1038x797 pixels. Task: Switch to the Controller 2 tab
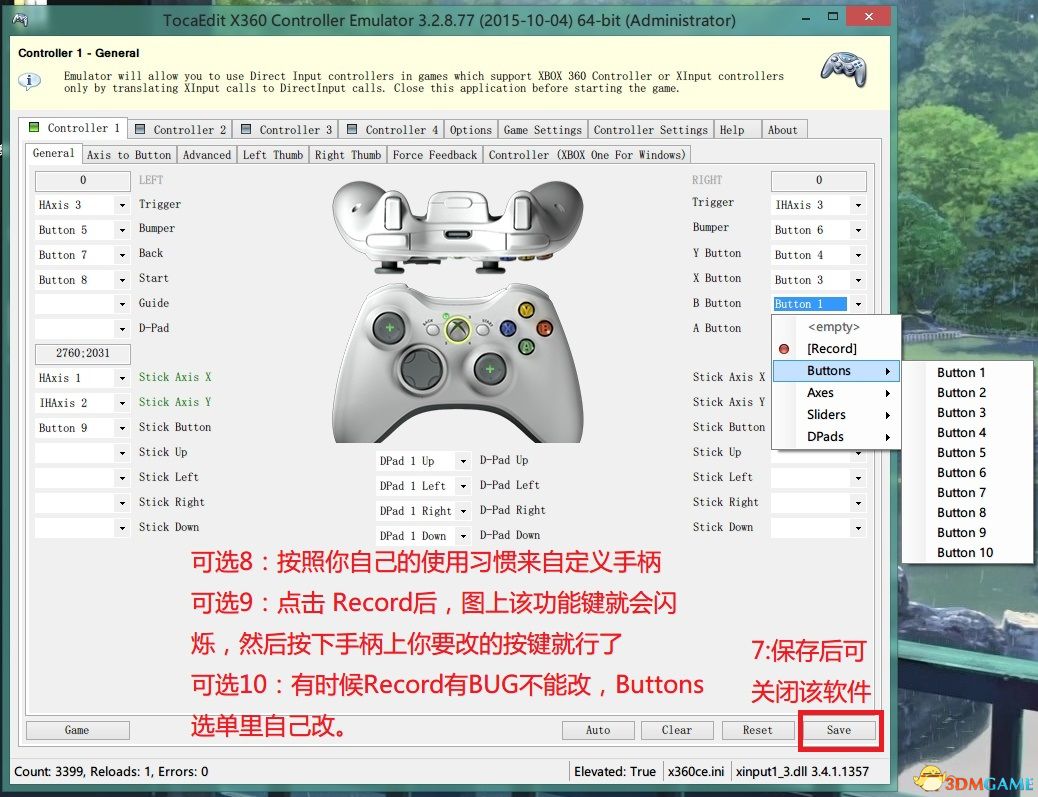click(x=180, y=130)
